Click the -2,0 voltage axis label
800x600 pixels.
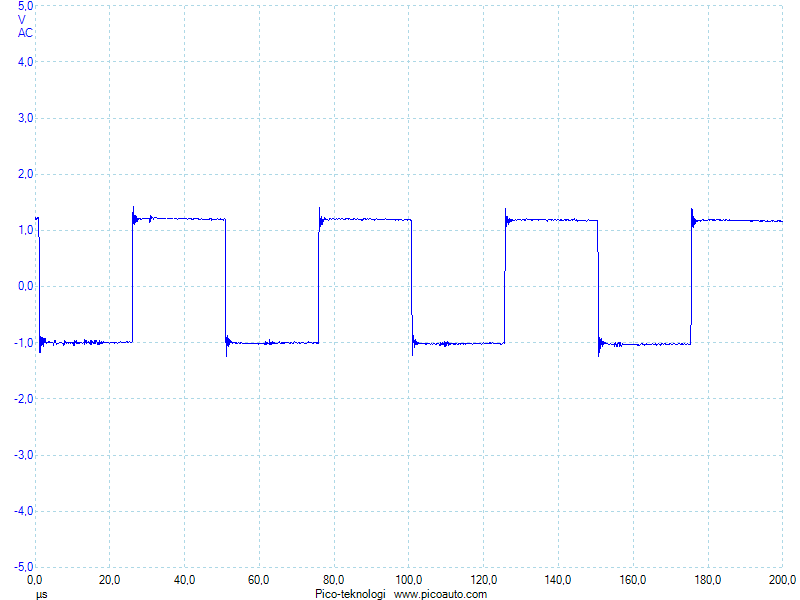point(23,399)
